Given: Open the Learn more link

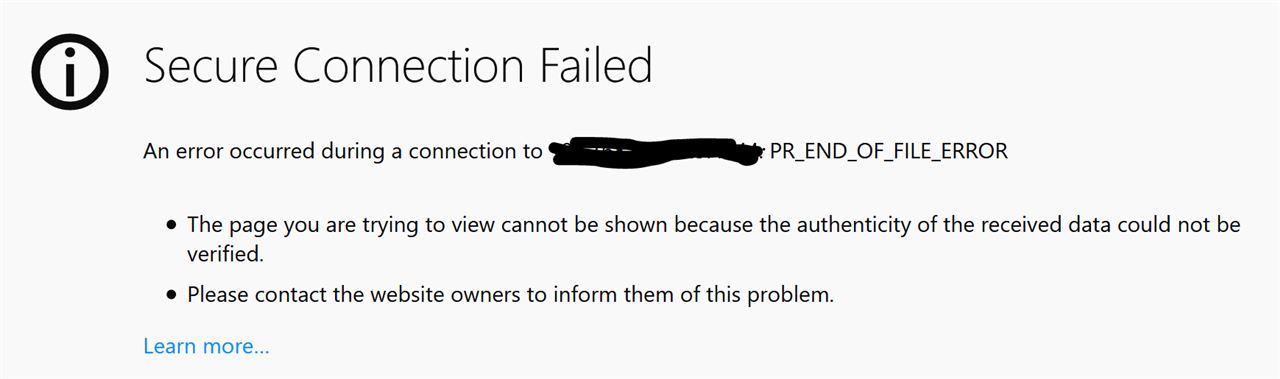Looking at the screenshot, I should click(x=206, y=347).
